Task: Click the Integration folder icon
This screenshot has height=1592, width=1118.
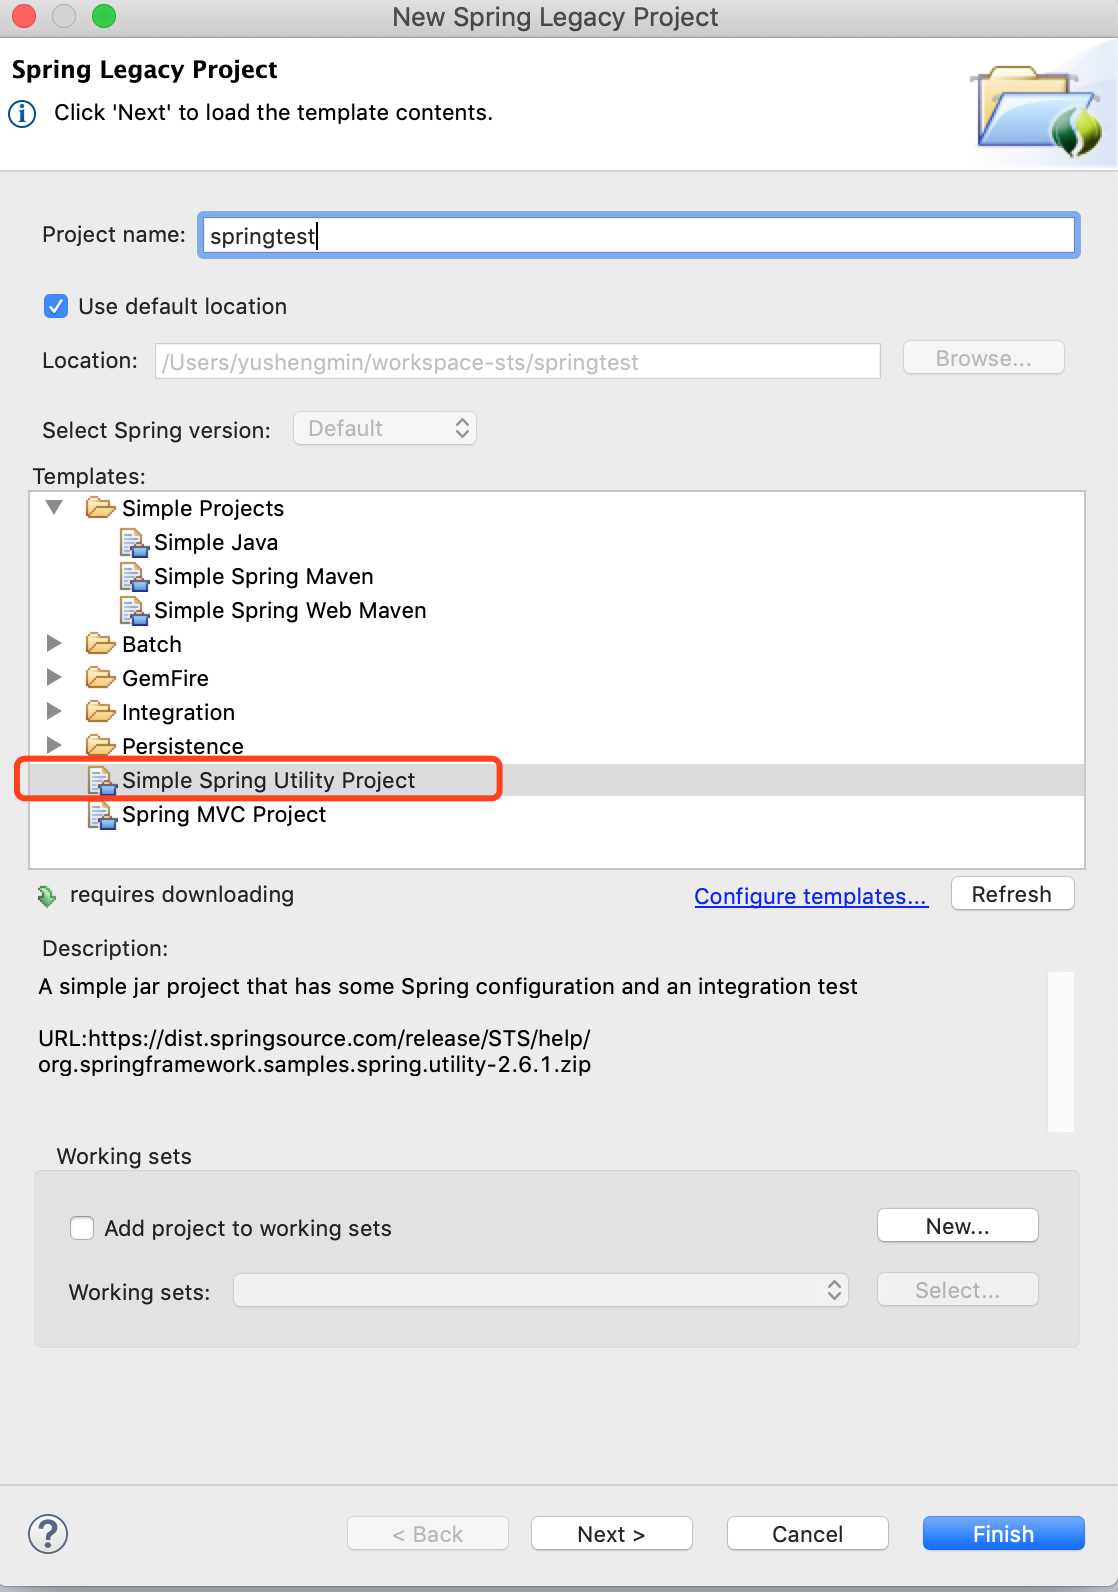Action: (x=101, y=711)
